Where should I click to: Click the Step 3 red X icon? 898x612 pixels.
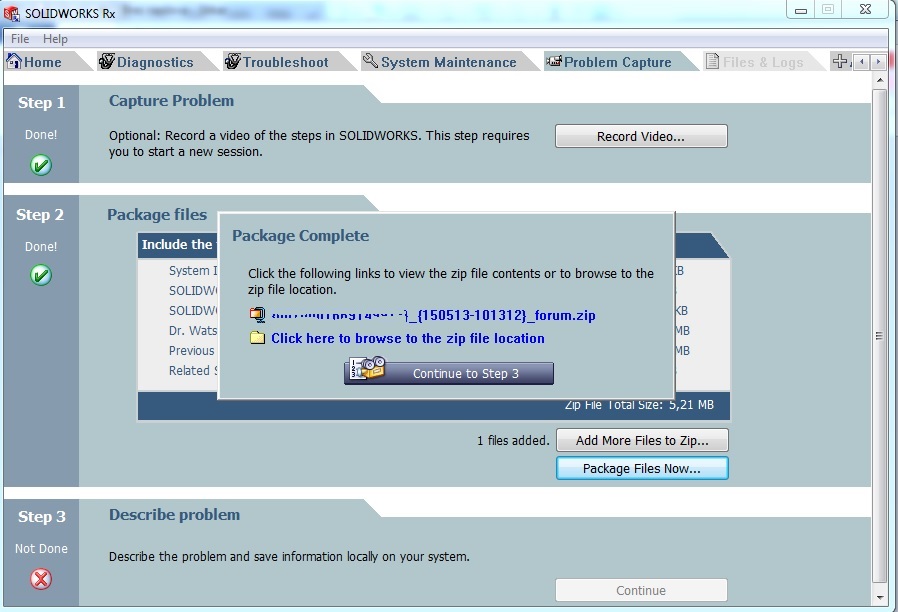[41, 579]
